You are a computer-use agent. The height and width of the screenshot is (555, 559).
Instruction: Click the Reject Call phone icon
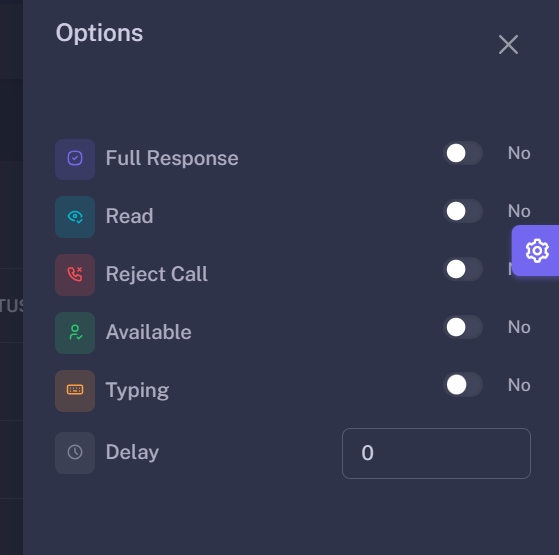pyautogui.click(x=75, y=275)
